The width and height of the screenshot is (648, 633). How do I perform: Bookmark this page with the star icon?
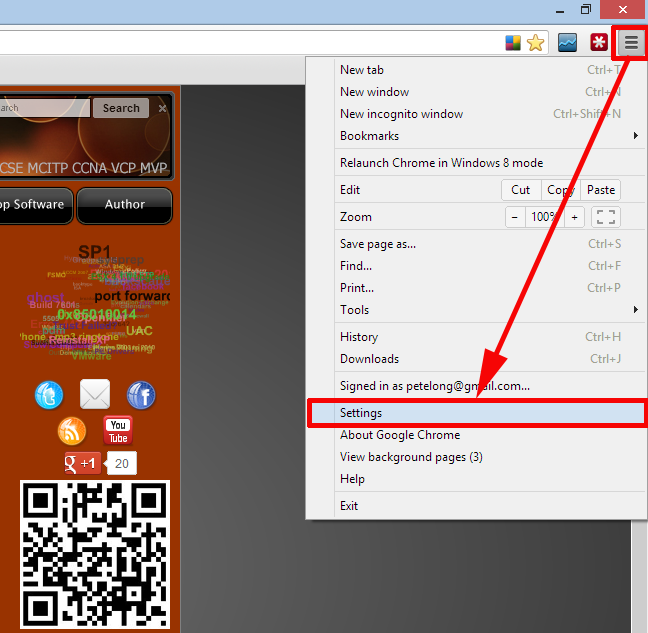(536, 43)
